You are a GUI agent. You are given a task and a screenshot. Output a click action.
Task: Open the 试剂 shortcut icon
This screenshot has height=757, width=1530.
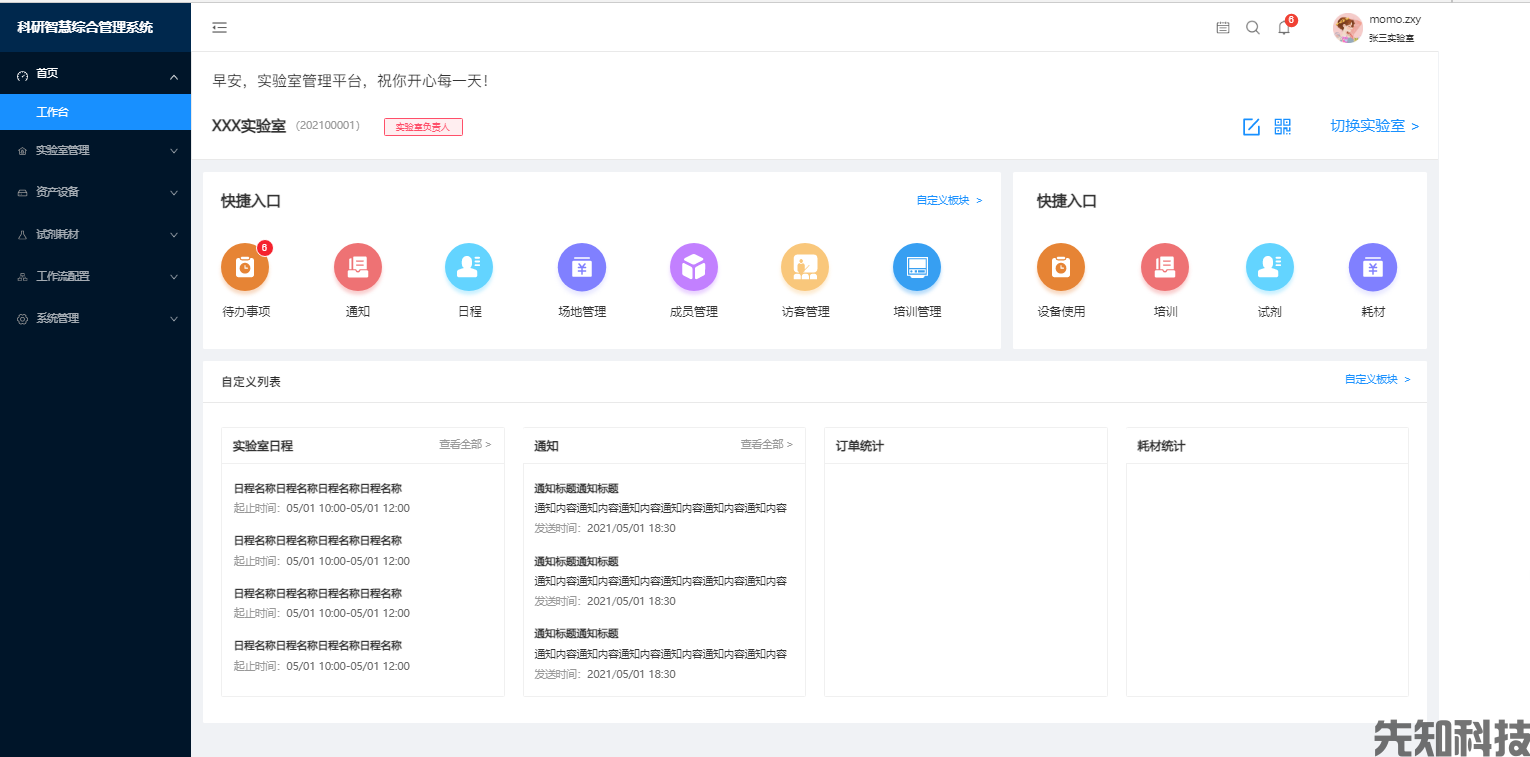pyautogui.click(x=1270, y=267)
